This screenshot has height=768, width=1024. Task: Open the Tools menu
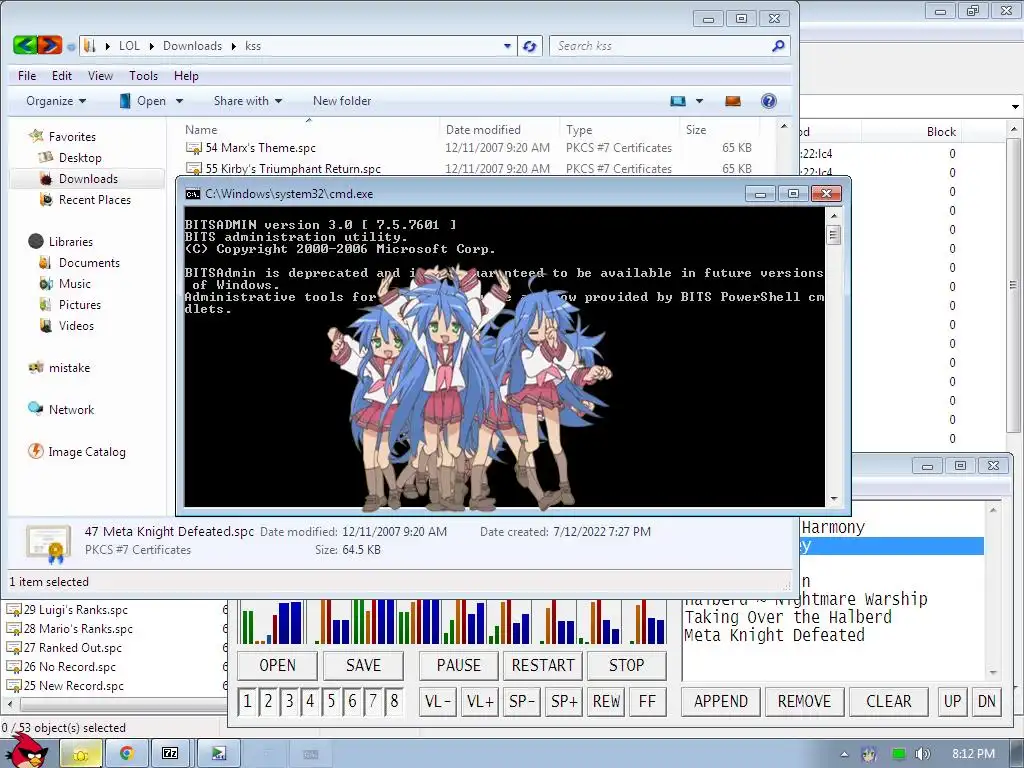[x=143, y=76]
